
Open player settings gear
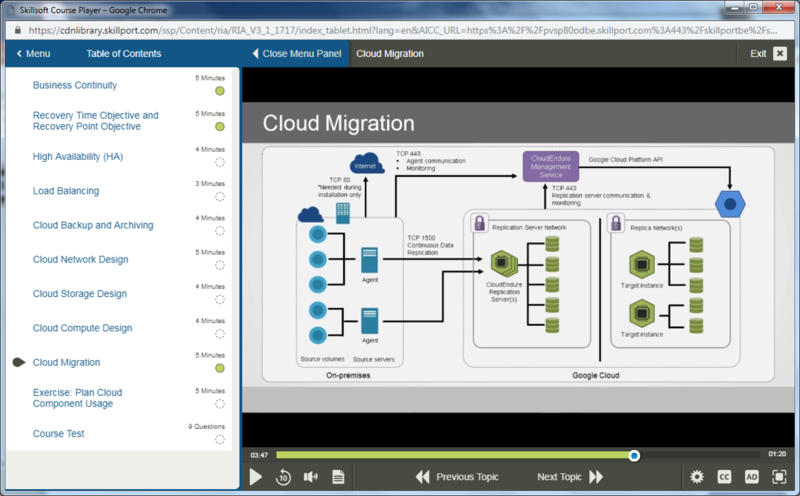point(696,477)
